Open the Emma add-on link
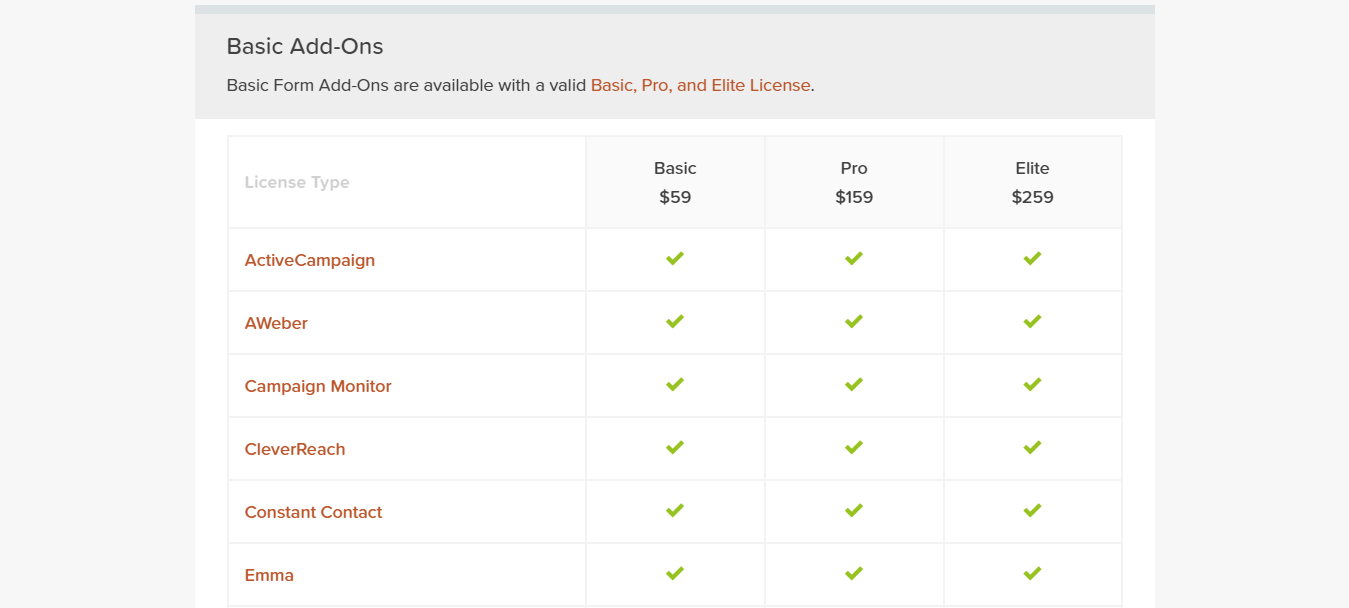Screen dimensions: 1349x608 (270, 575)
